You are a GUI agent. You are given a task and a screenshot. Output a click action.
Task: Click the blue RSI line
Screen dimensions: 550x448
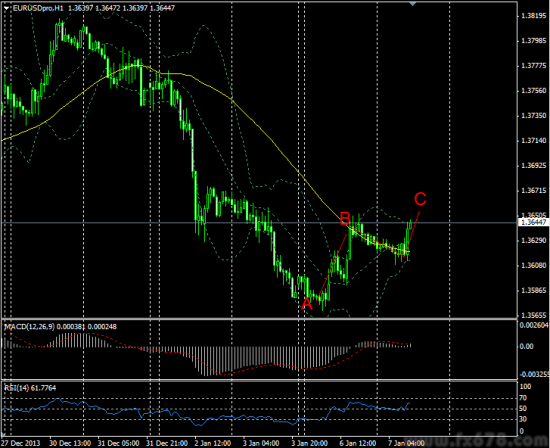click(x=196, y=424)
